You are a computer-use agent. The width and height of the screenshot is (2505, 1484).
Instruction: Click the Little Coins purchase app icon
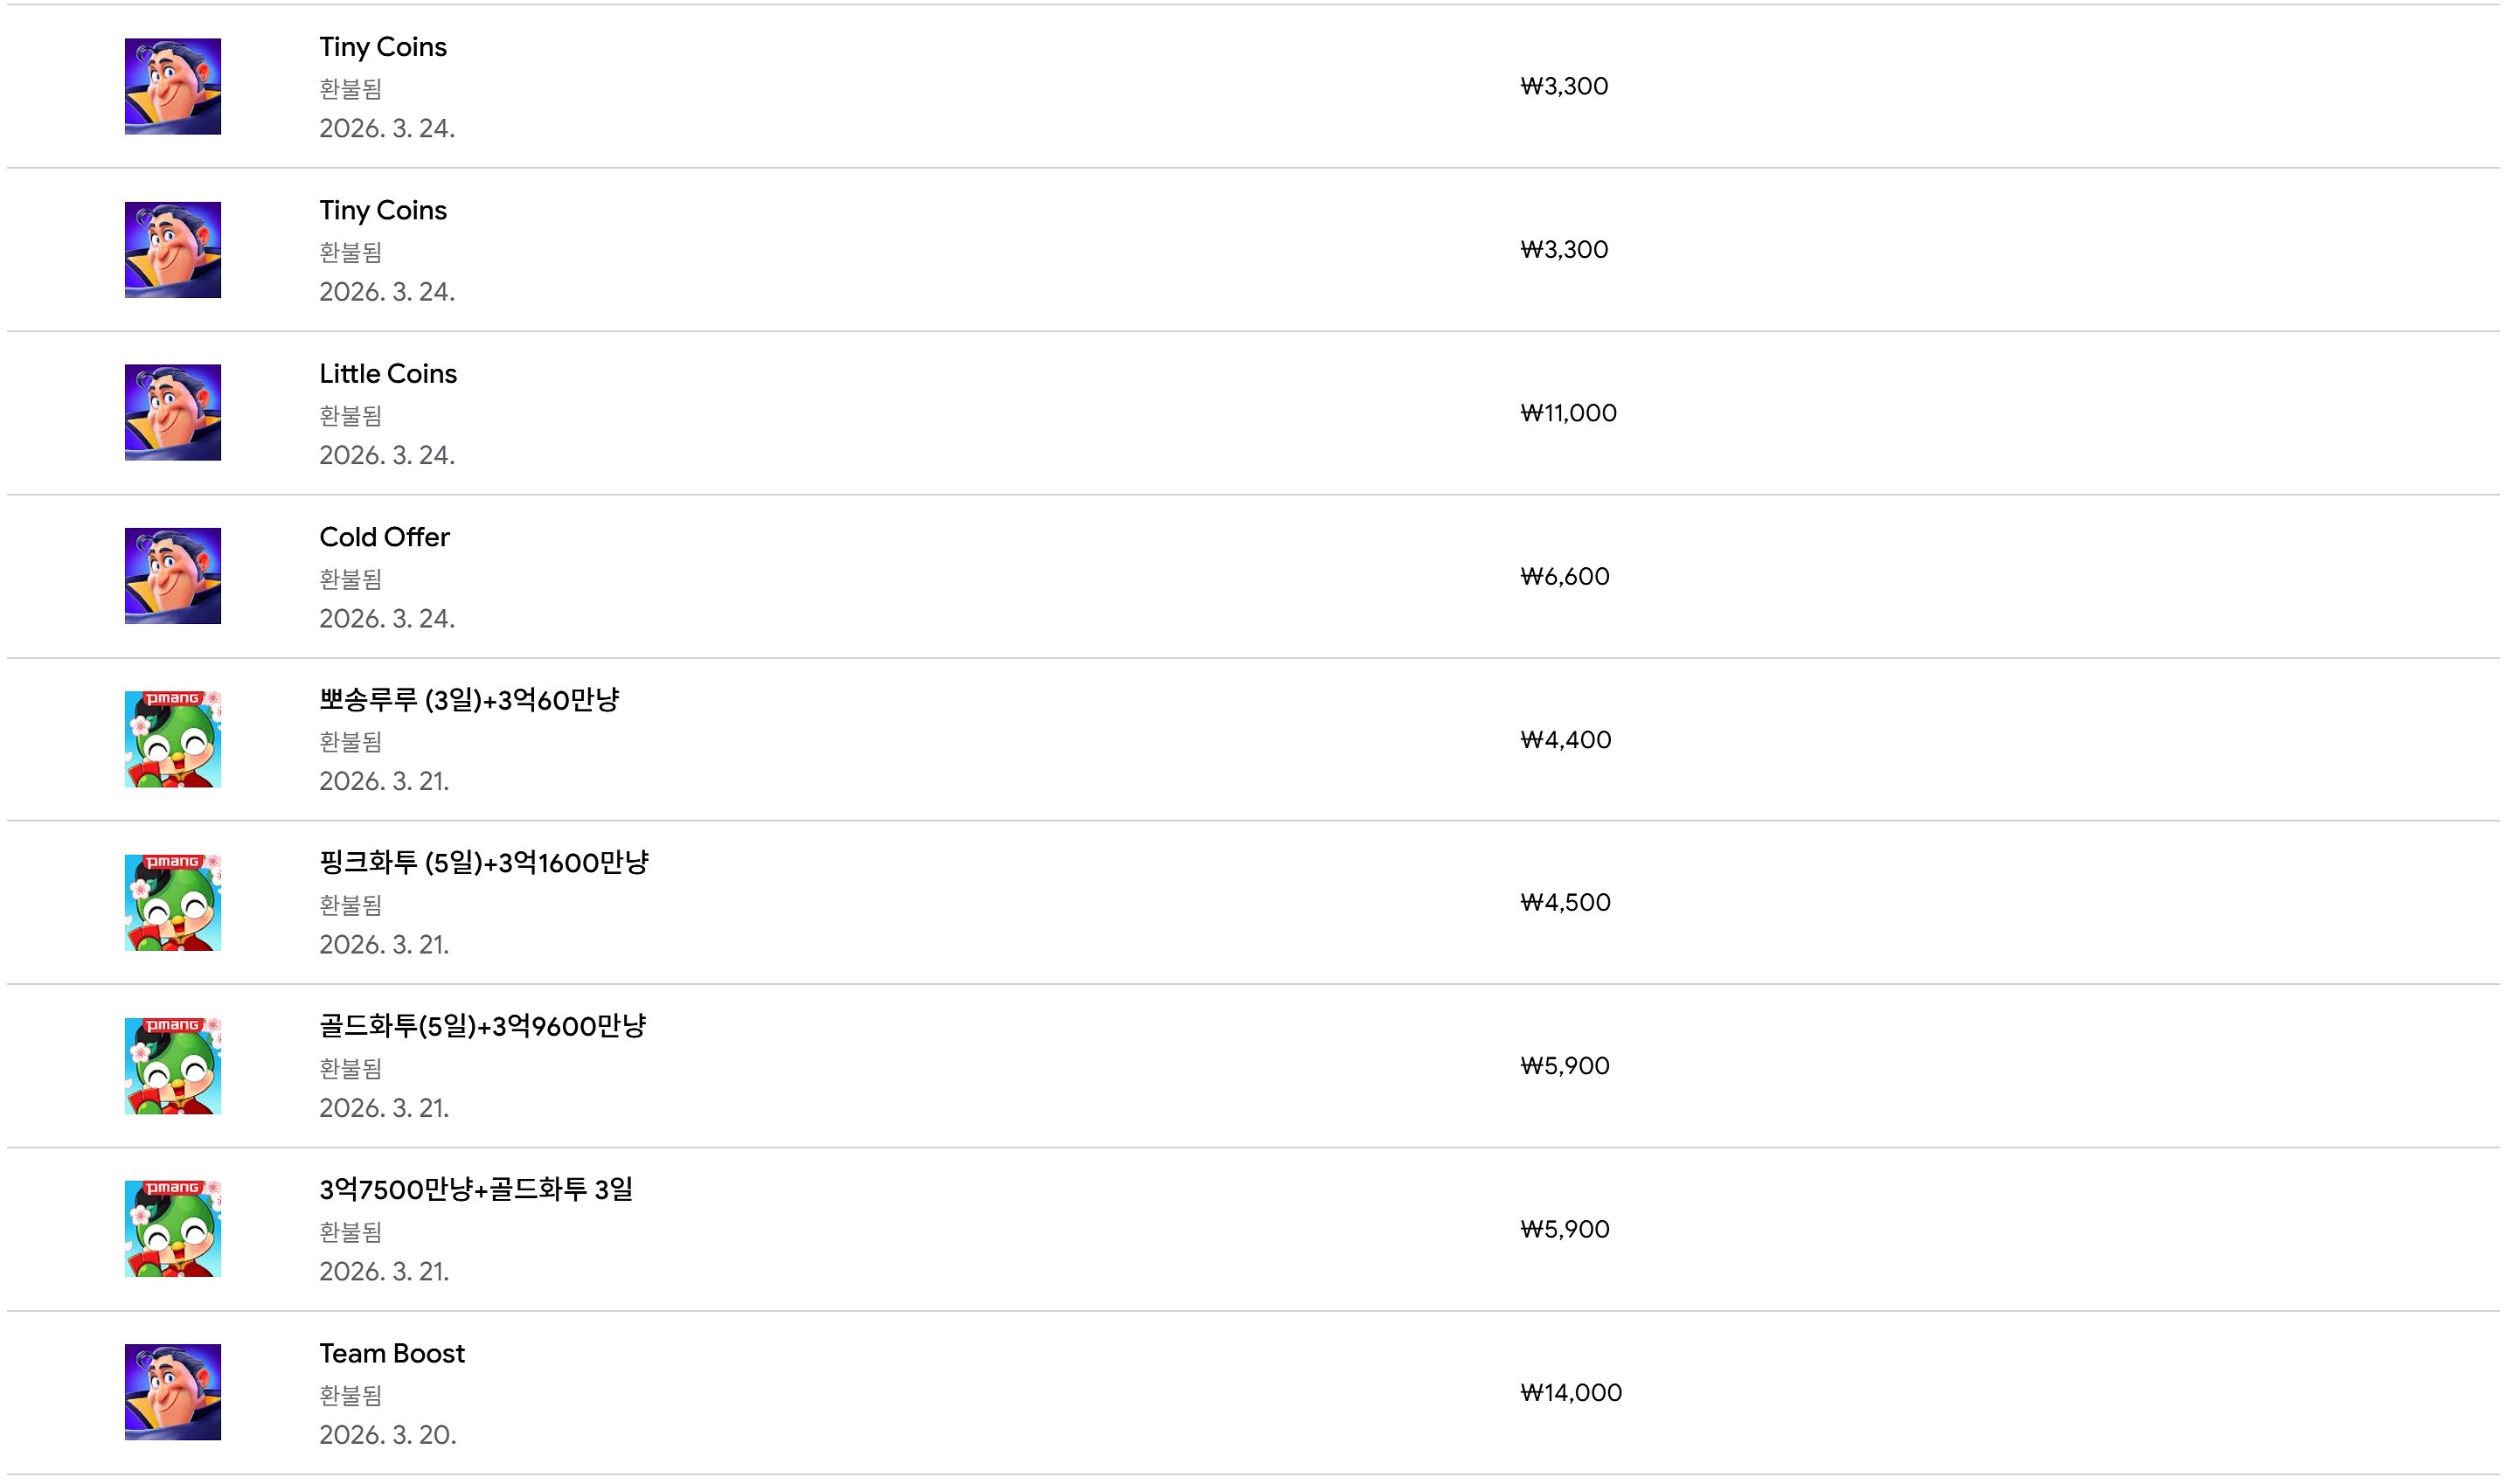[x=172, y=412]
